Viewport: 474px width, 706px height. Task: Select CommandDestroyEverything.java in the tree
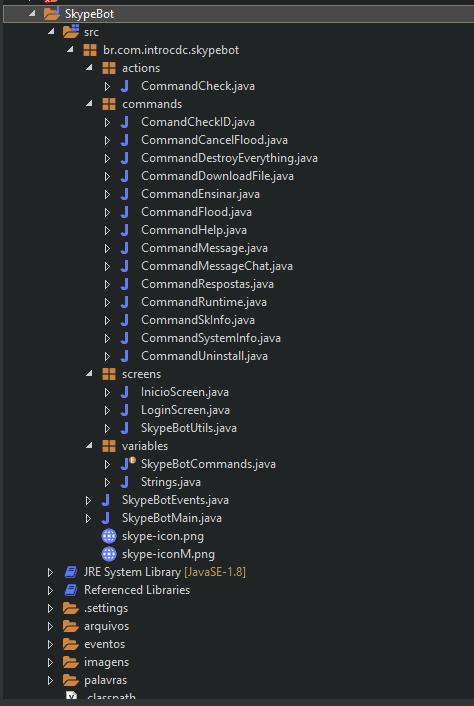230,158
